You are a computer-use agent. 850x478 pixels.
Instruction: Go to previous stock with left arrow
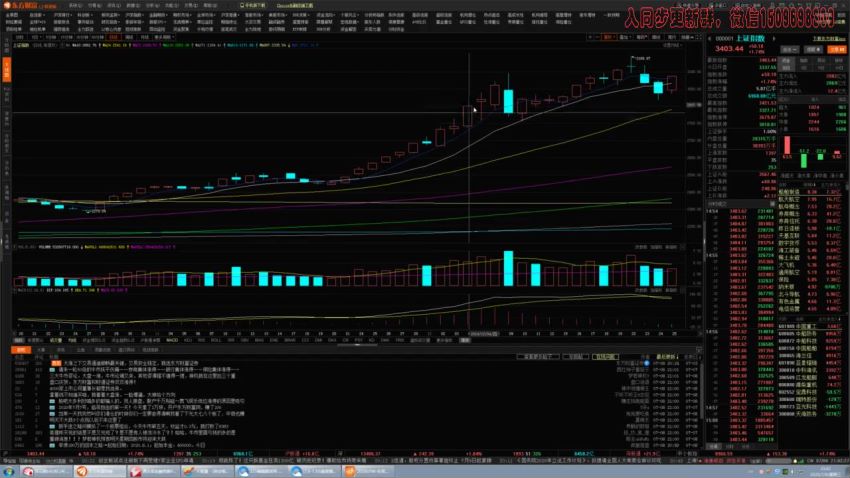click(710, 38)
